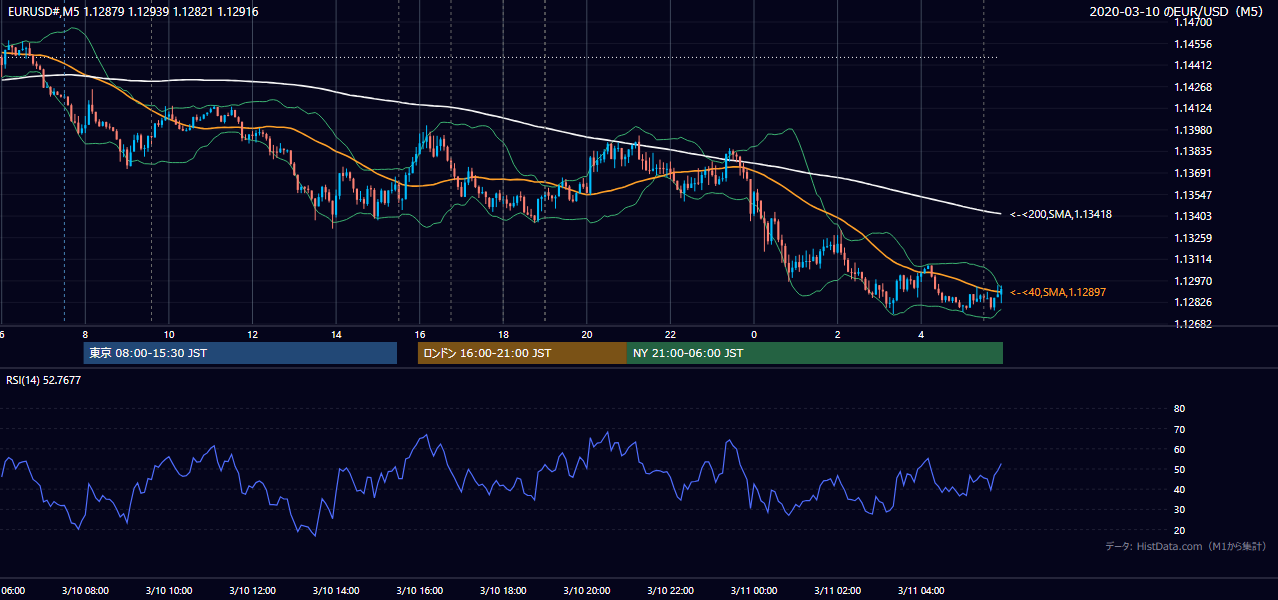Click price level 1.13980 on the axis
This screenshot has width=1278, height=600.
tap(1193, 130)
